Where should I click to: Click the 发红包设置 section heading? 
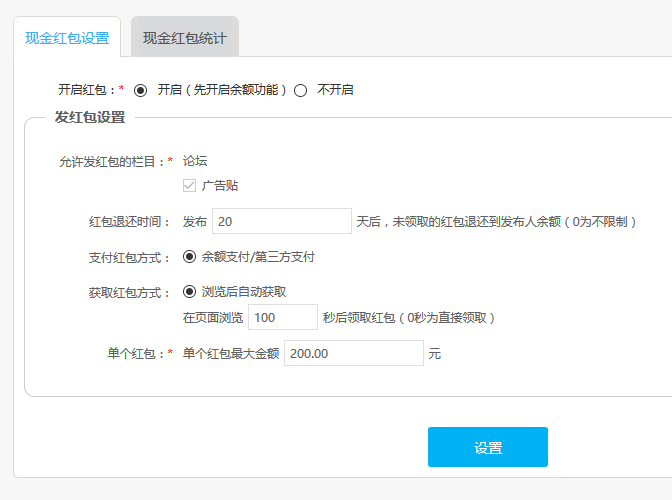90,117
